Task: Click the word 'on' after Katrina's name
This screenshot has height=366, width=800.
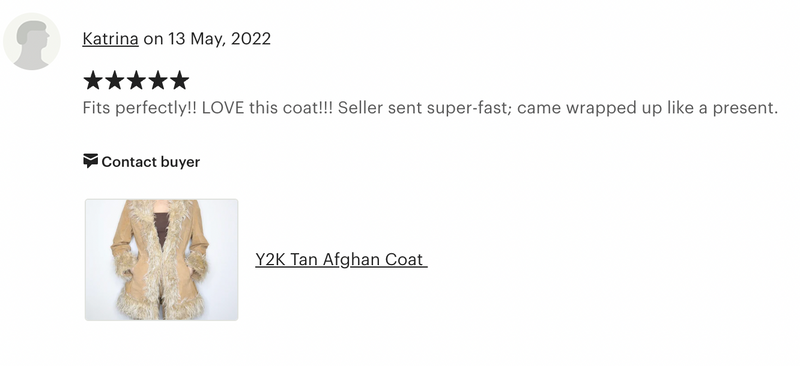Action: (153, 39)
